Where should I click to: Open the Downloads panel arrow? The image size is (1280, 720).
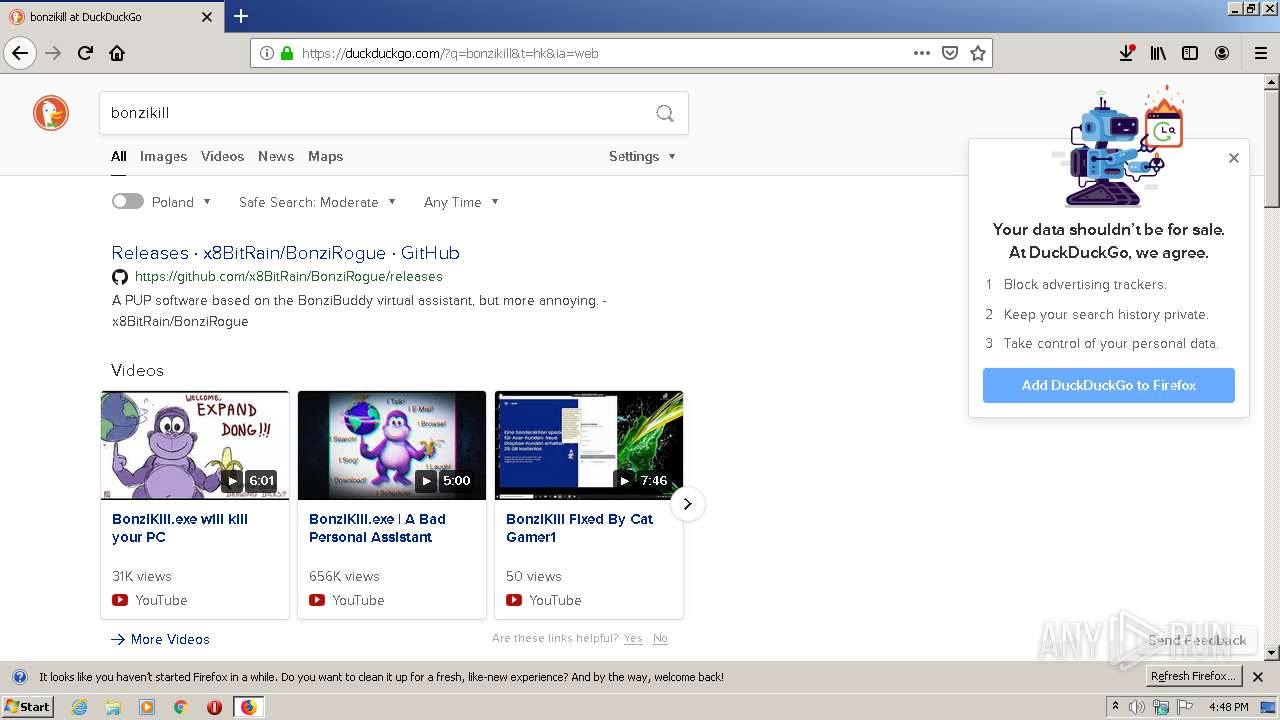[x=1126, y=53]
